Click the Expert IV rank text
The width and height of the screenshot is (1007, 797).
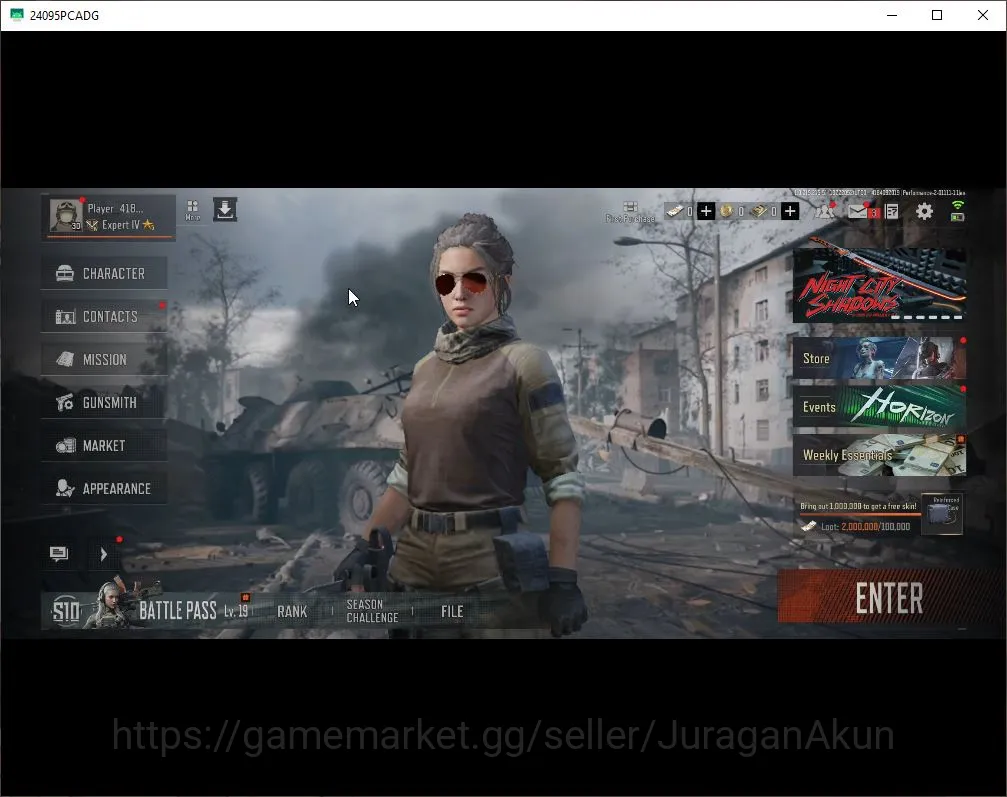(x=121, y=225)
